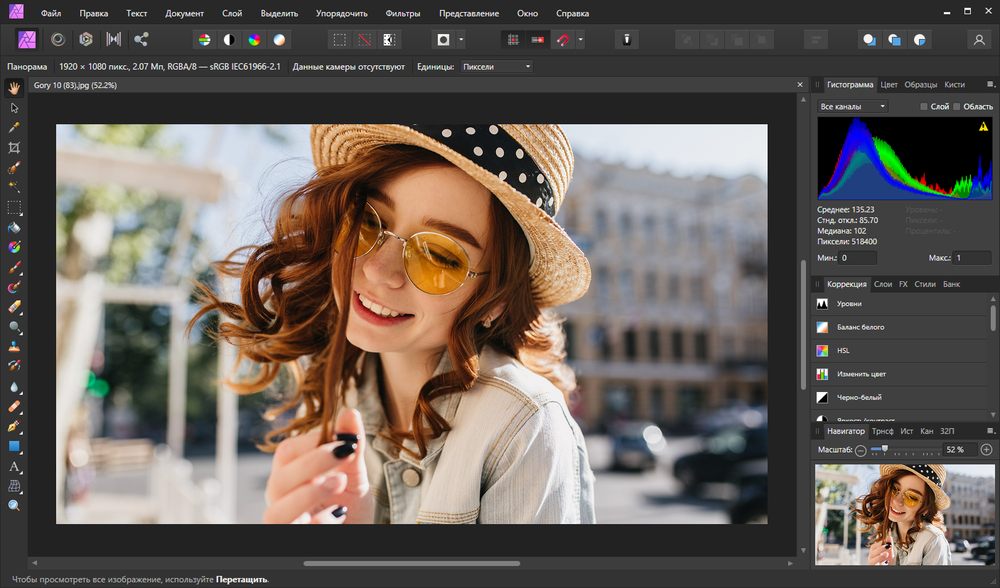Viewport: 1000px width, 588px height.
Task: Select the Artistic Text tool
Action: 14,467
